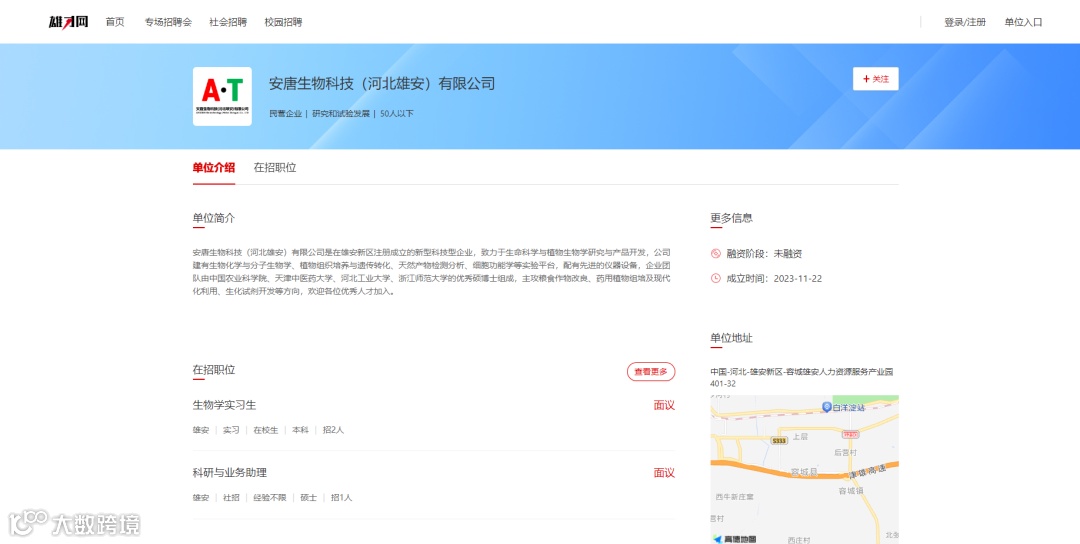Click 面议 salary for 科研与业务助理
The image size is (1080, 544).
click(664, 472)
